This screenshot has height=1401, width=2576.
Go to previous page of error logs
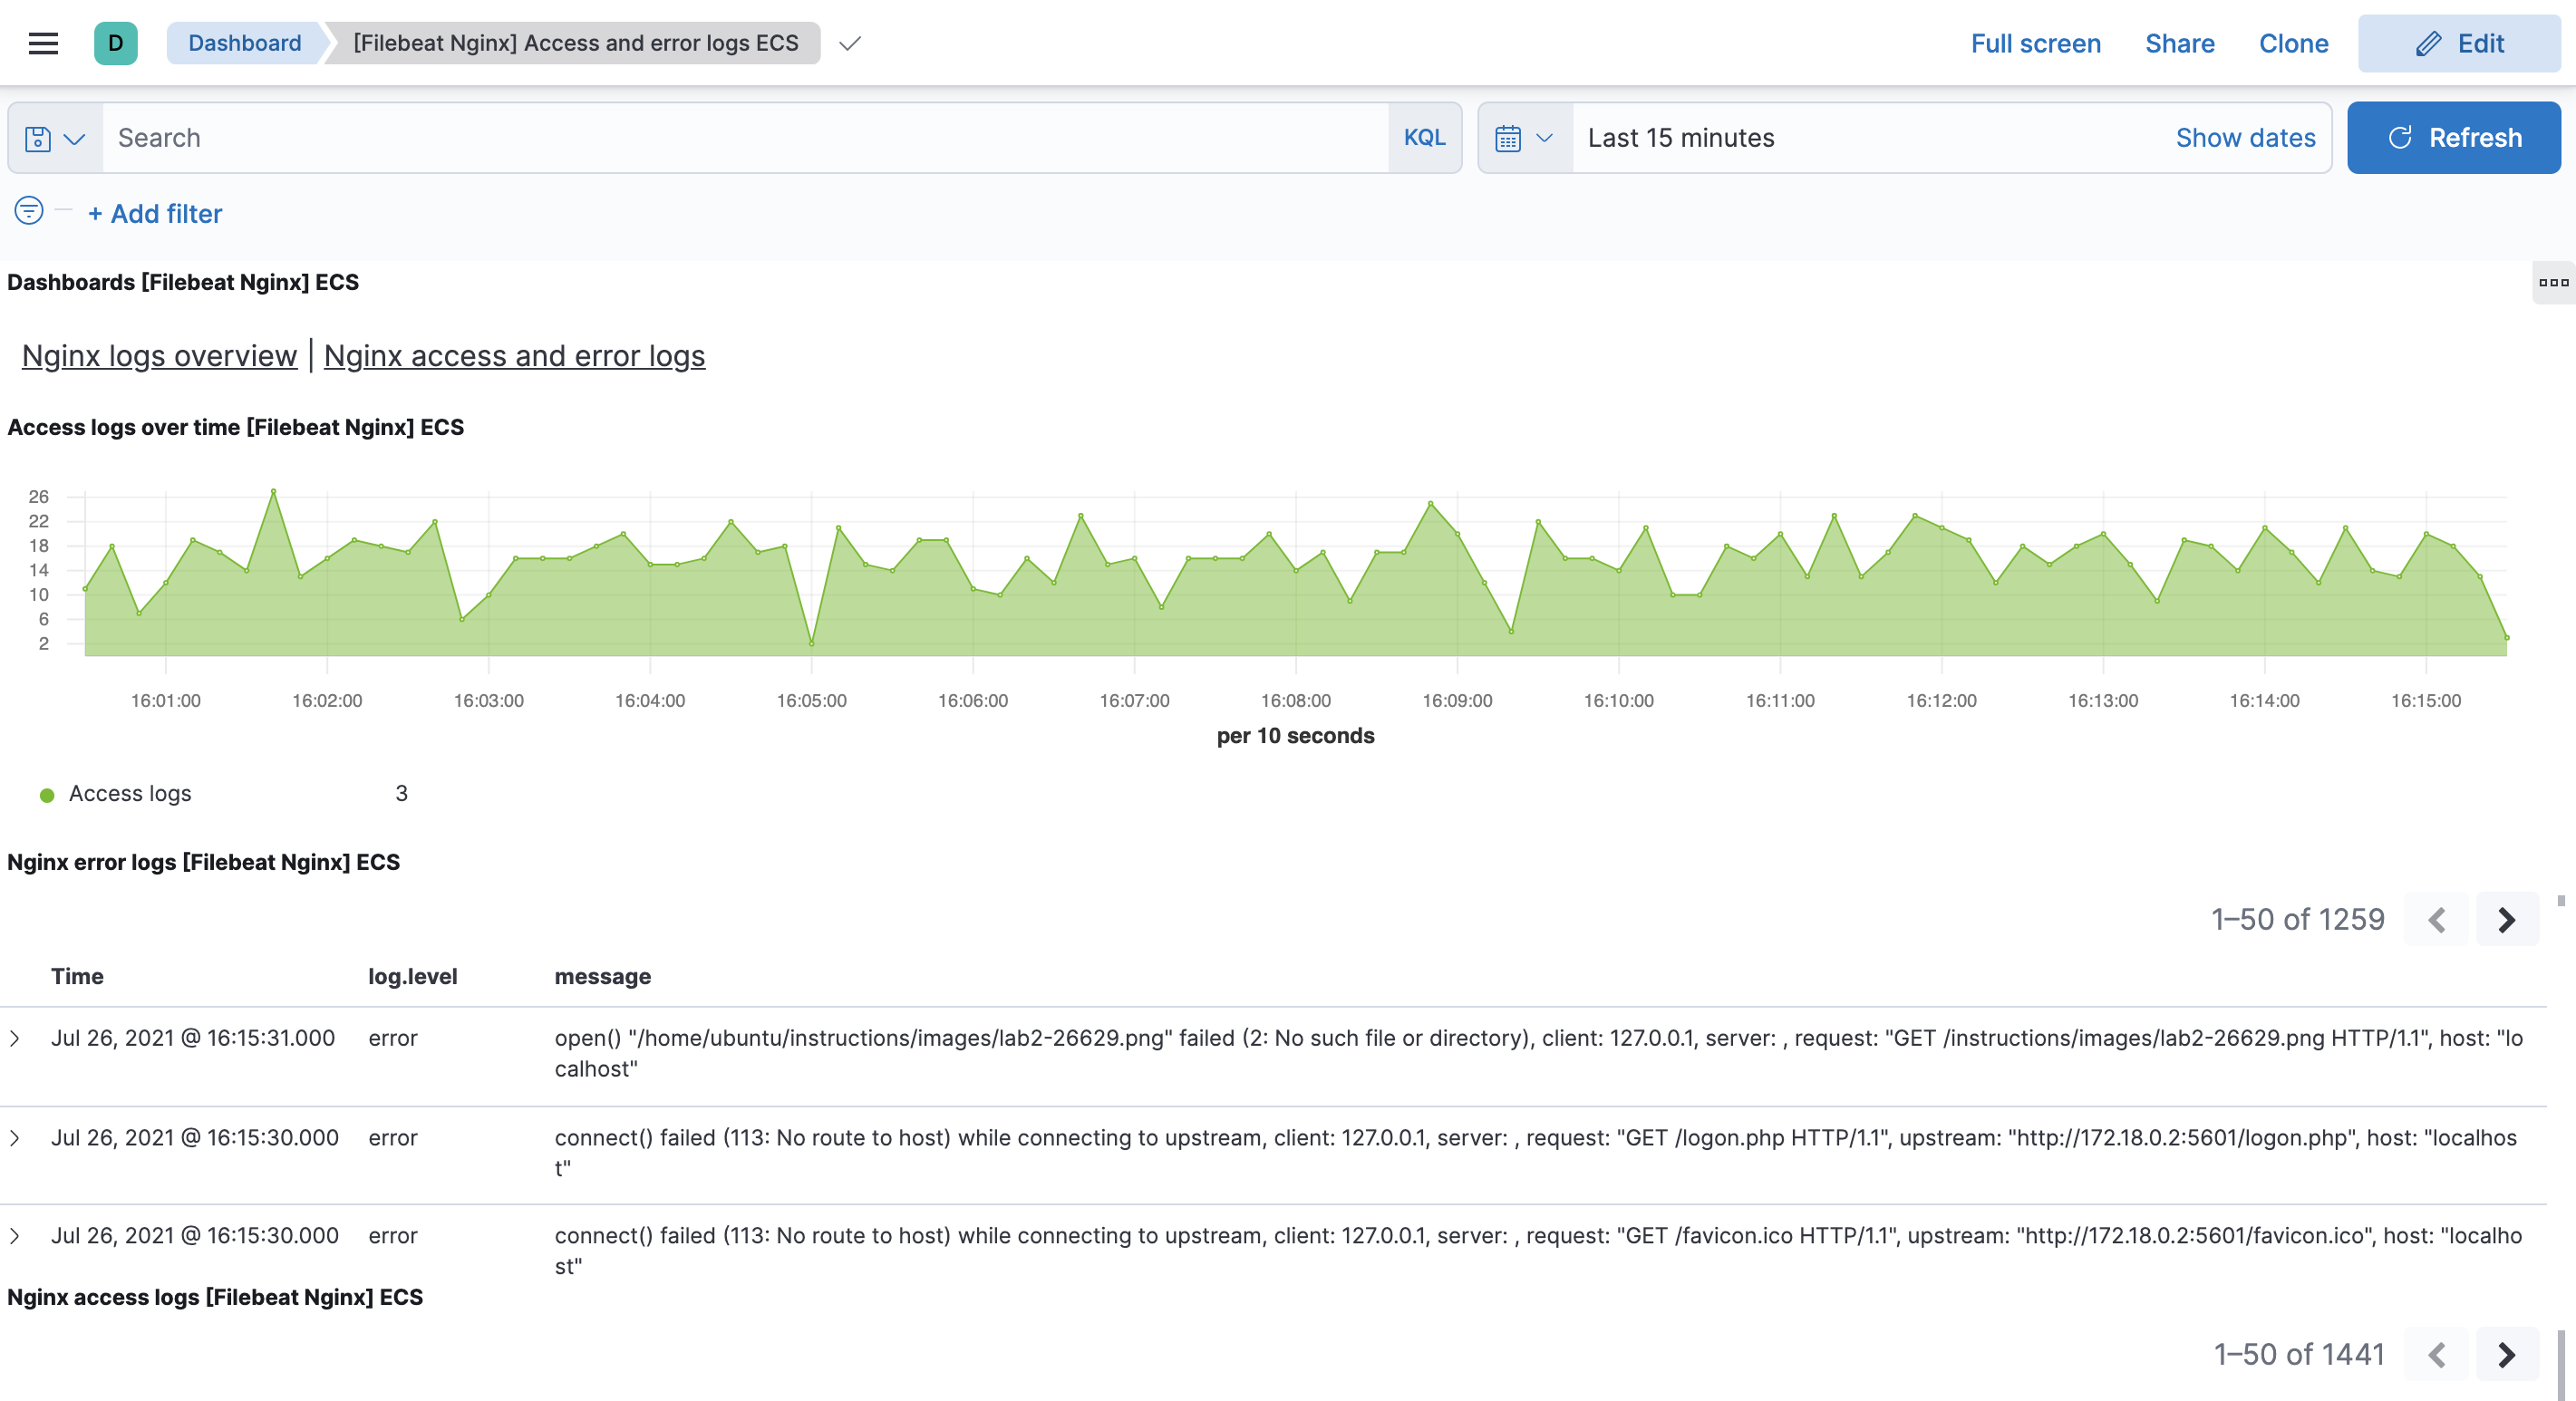(x=2436, y=919)
